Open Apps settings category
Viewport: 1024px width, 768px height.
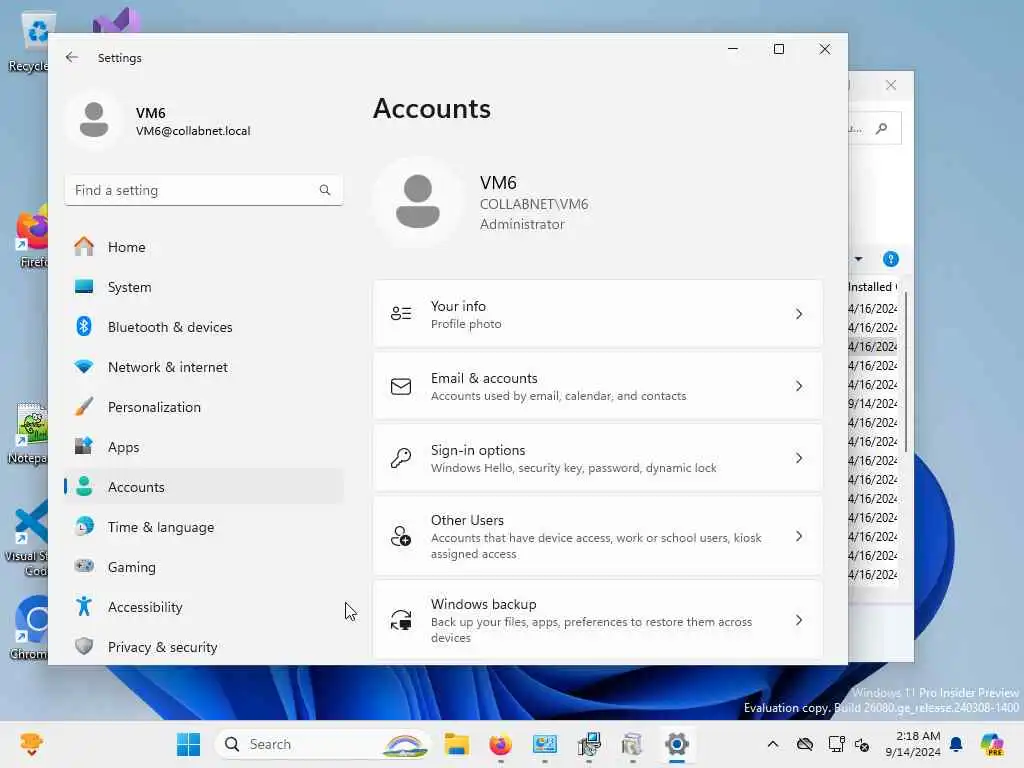click(x=204, y=447)
